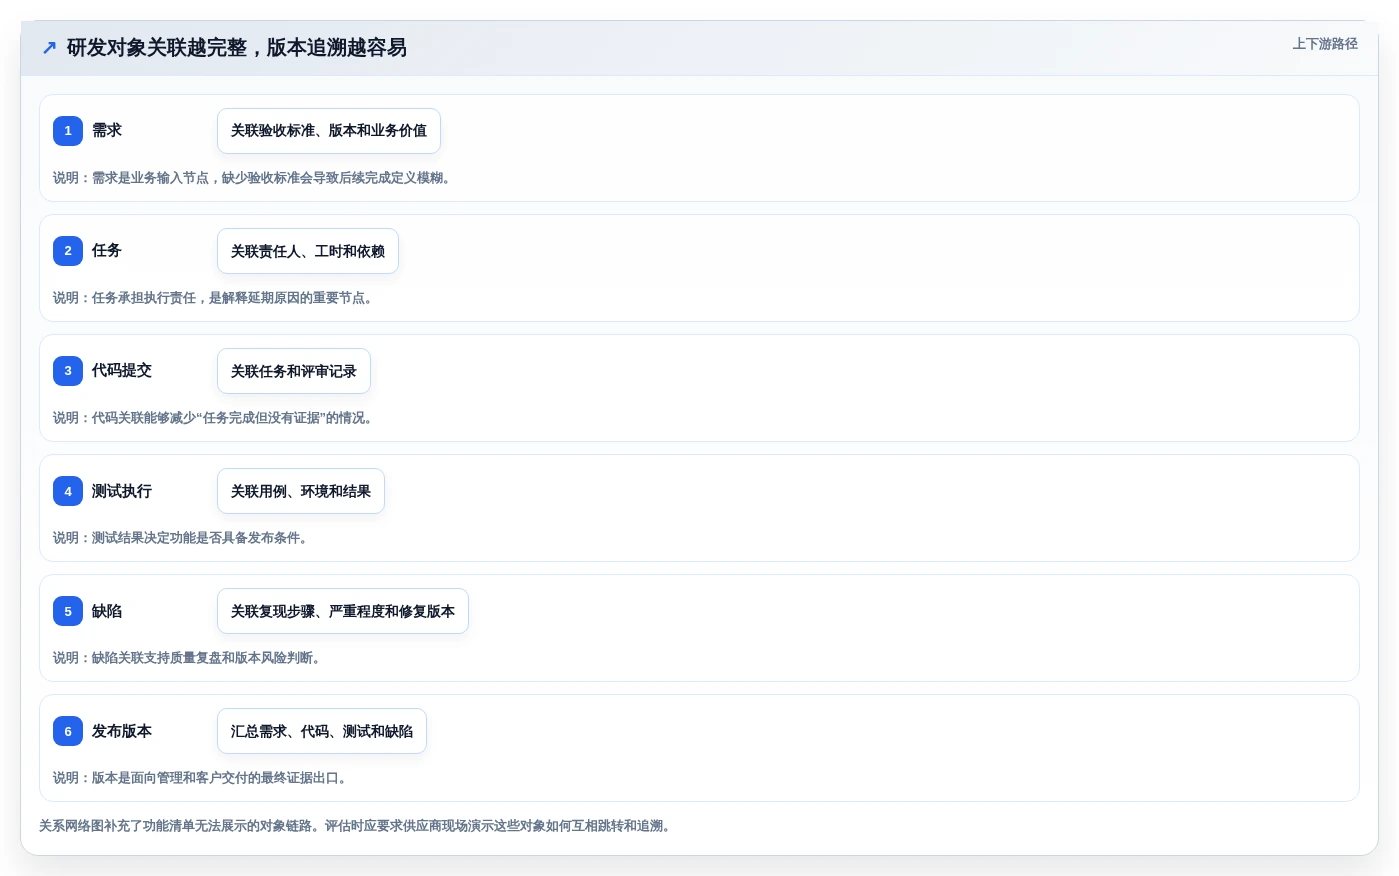Select the step 6 badge for 发布版本

[x=68, y=731]
